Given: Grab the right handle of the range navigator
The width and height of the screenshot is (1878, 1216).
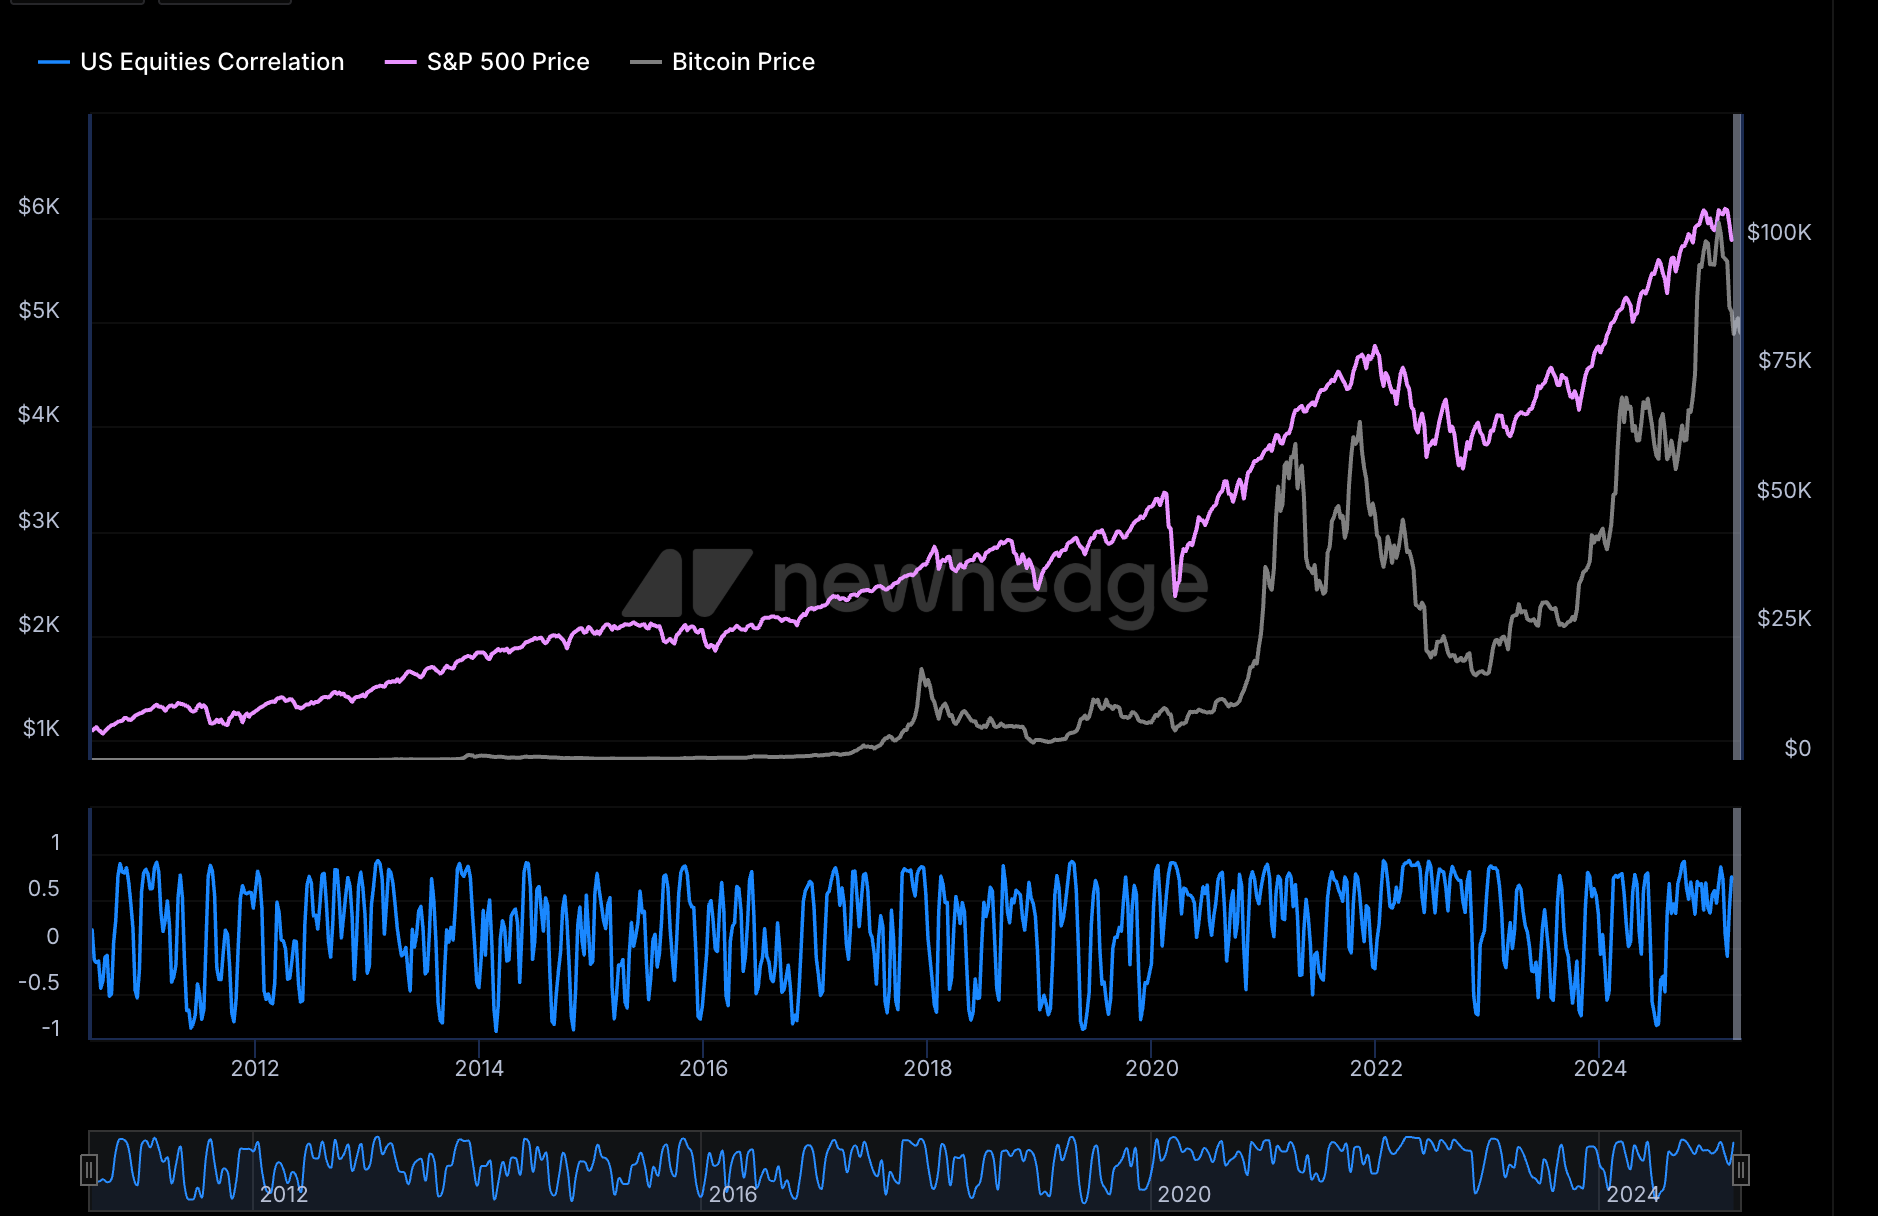Looking at the screenshot, I should 1741,1170.
